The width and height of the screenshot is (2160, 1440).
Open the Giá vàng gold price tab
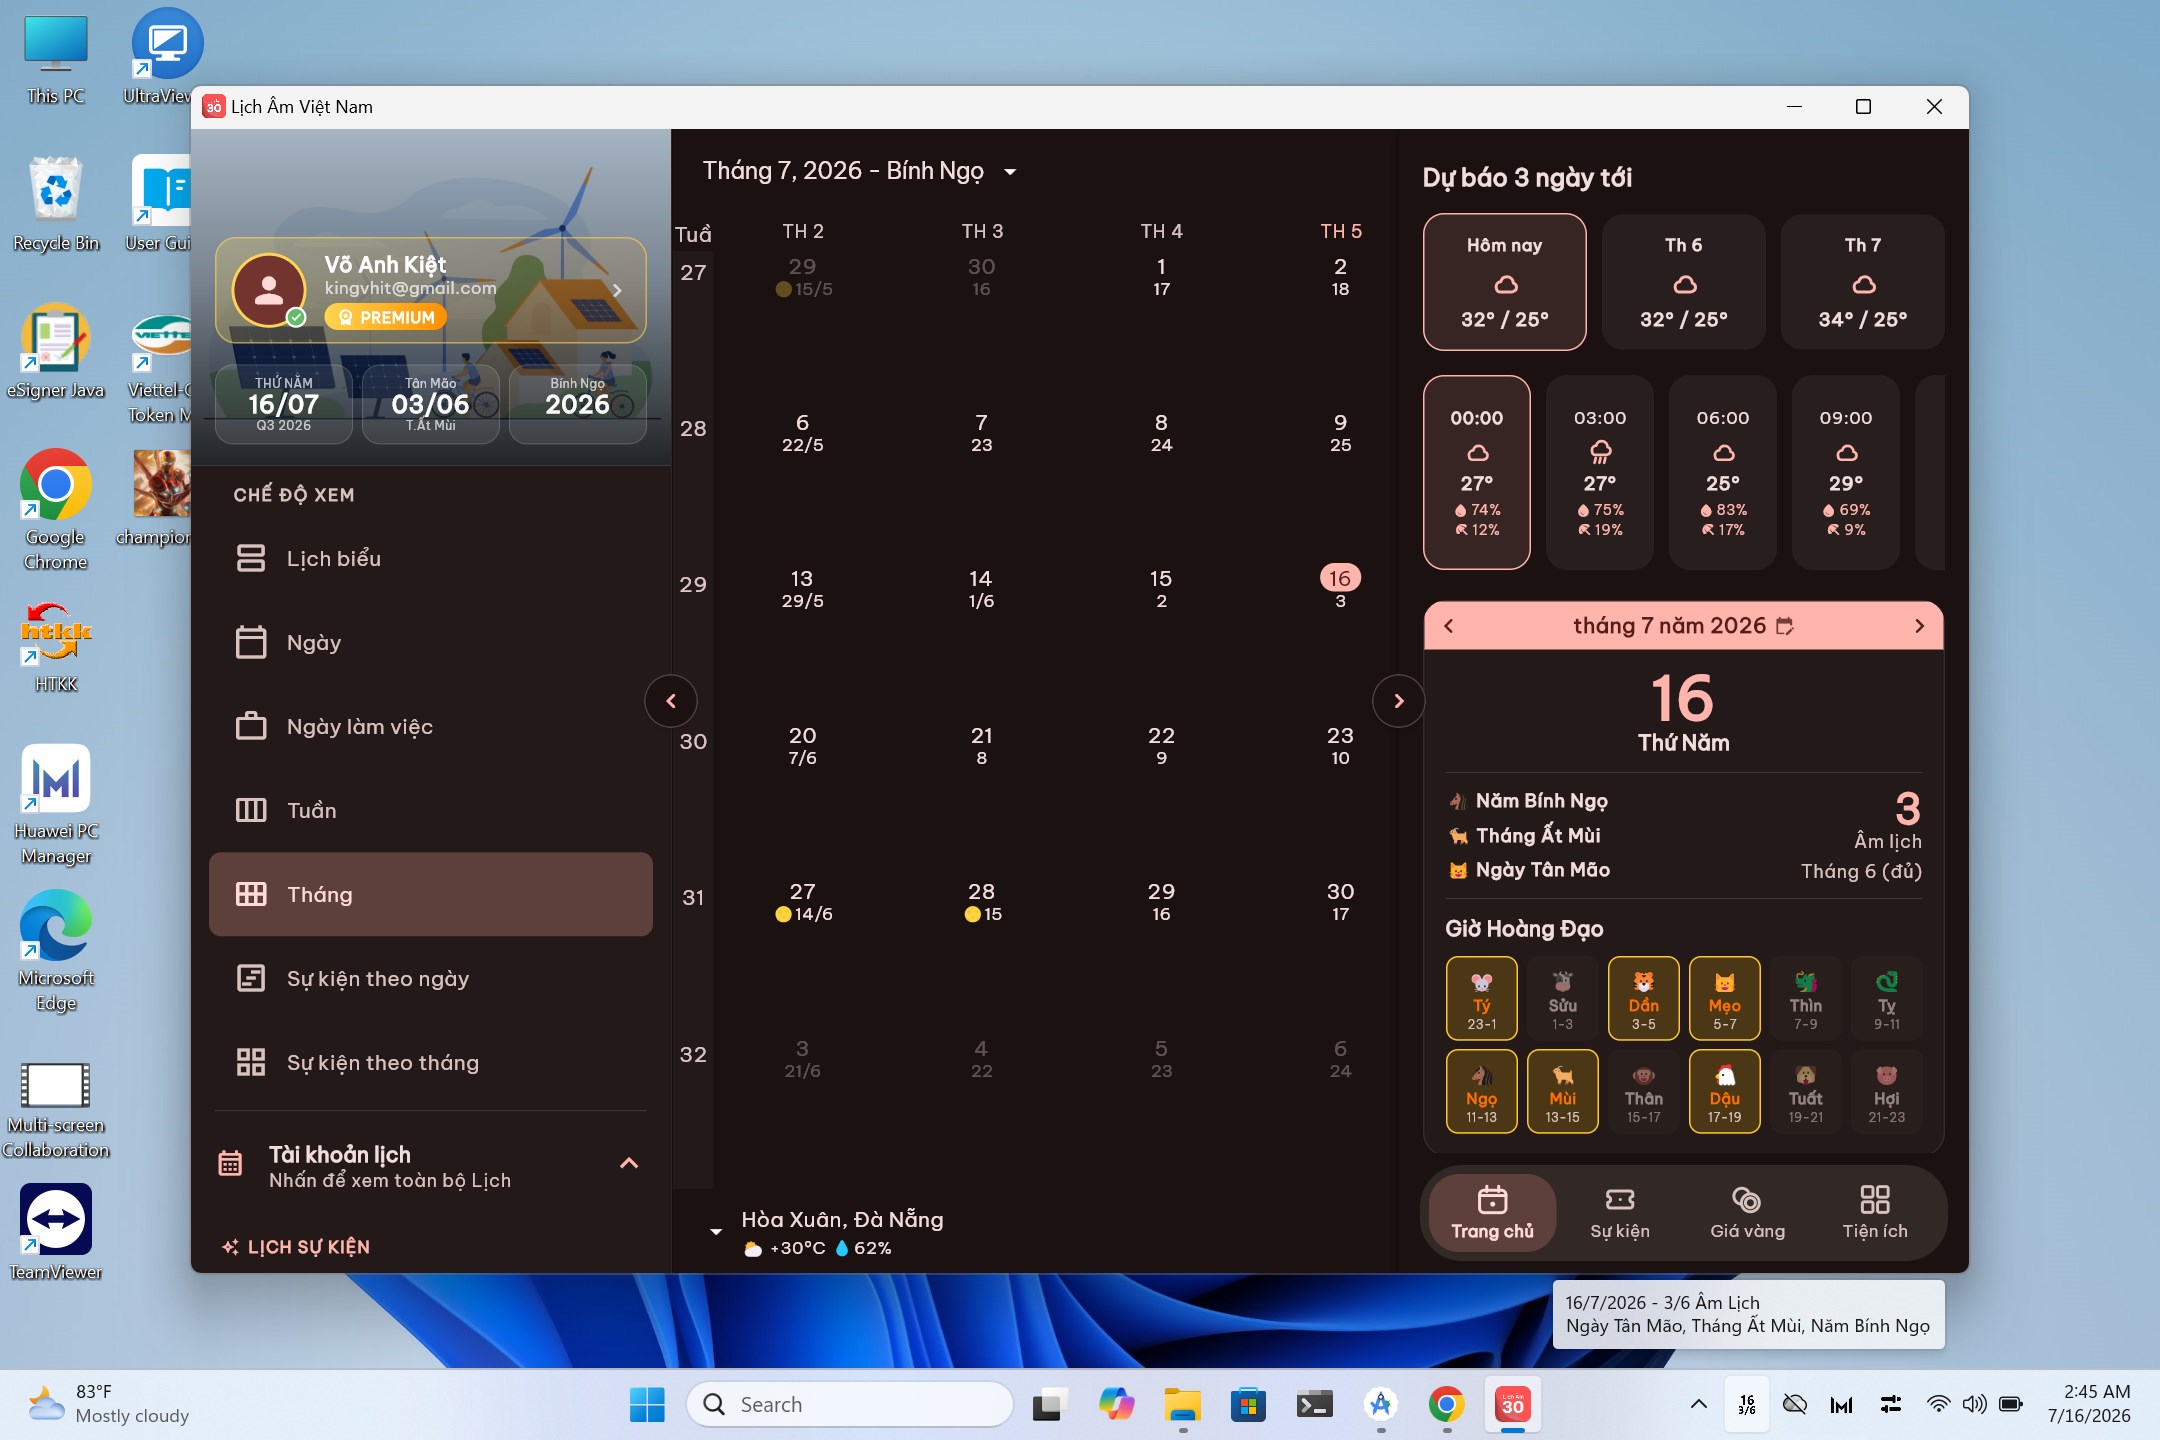coord(1747,1212)
